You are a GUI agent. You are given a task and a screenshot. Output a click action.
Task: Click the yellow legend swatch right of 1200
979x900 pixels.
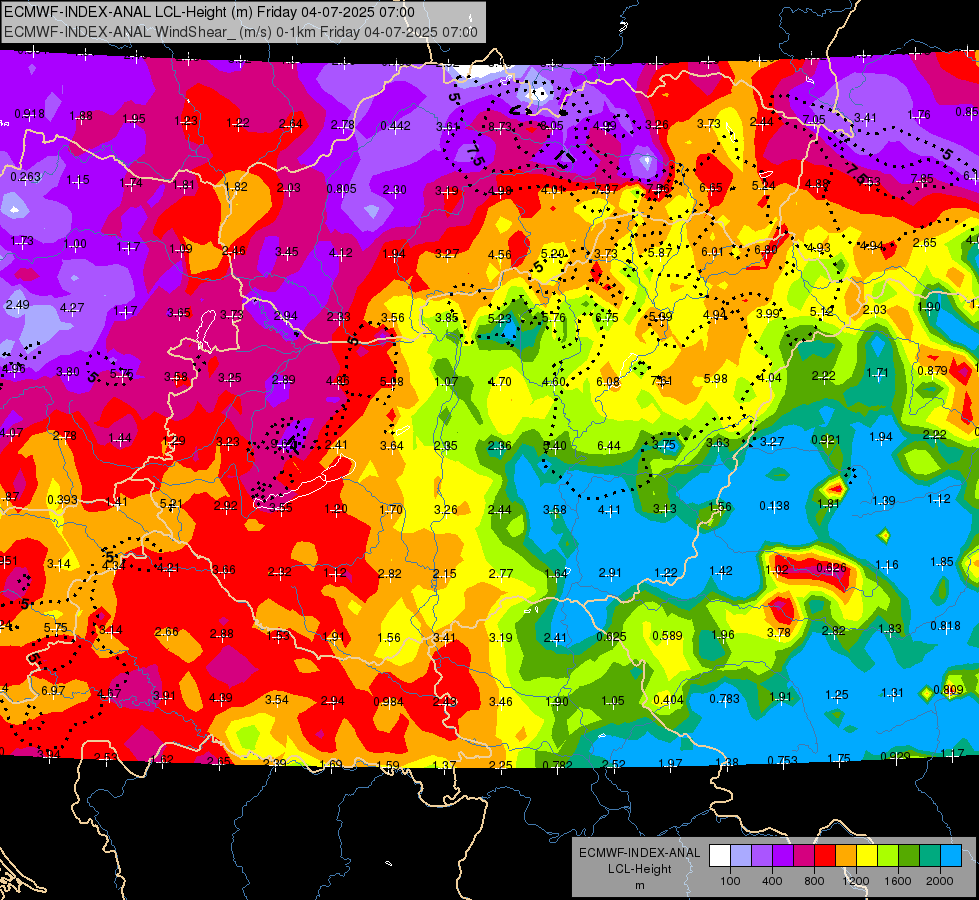coord(867,856)
